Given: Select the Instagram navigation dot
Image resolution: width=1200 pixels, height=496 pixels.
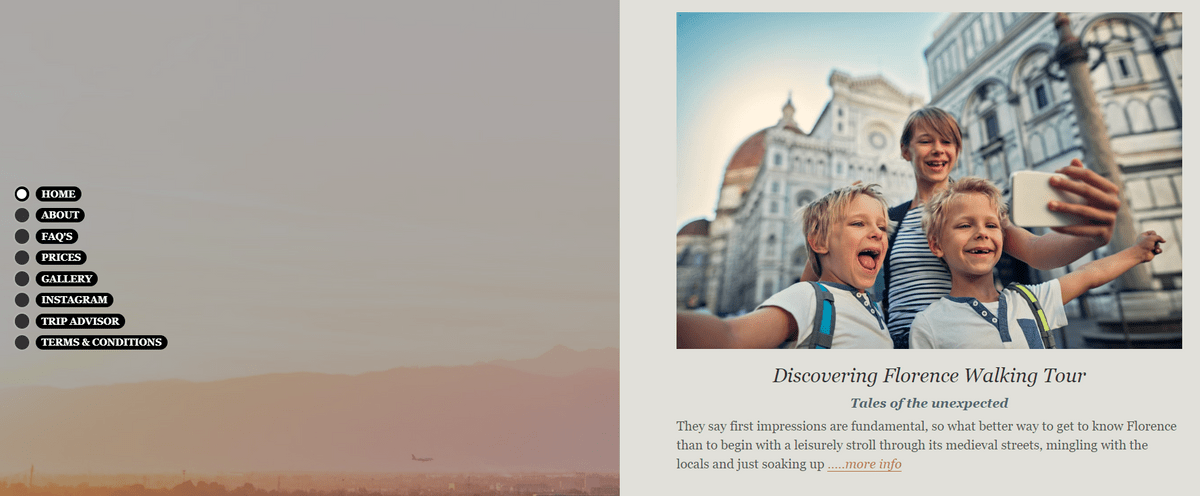Looking at the screenshot, I should click(x=22, y=300).
